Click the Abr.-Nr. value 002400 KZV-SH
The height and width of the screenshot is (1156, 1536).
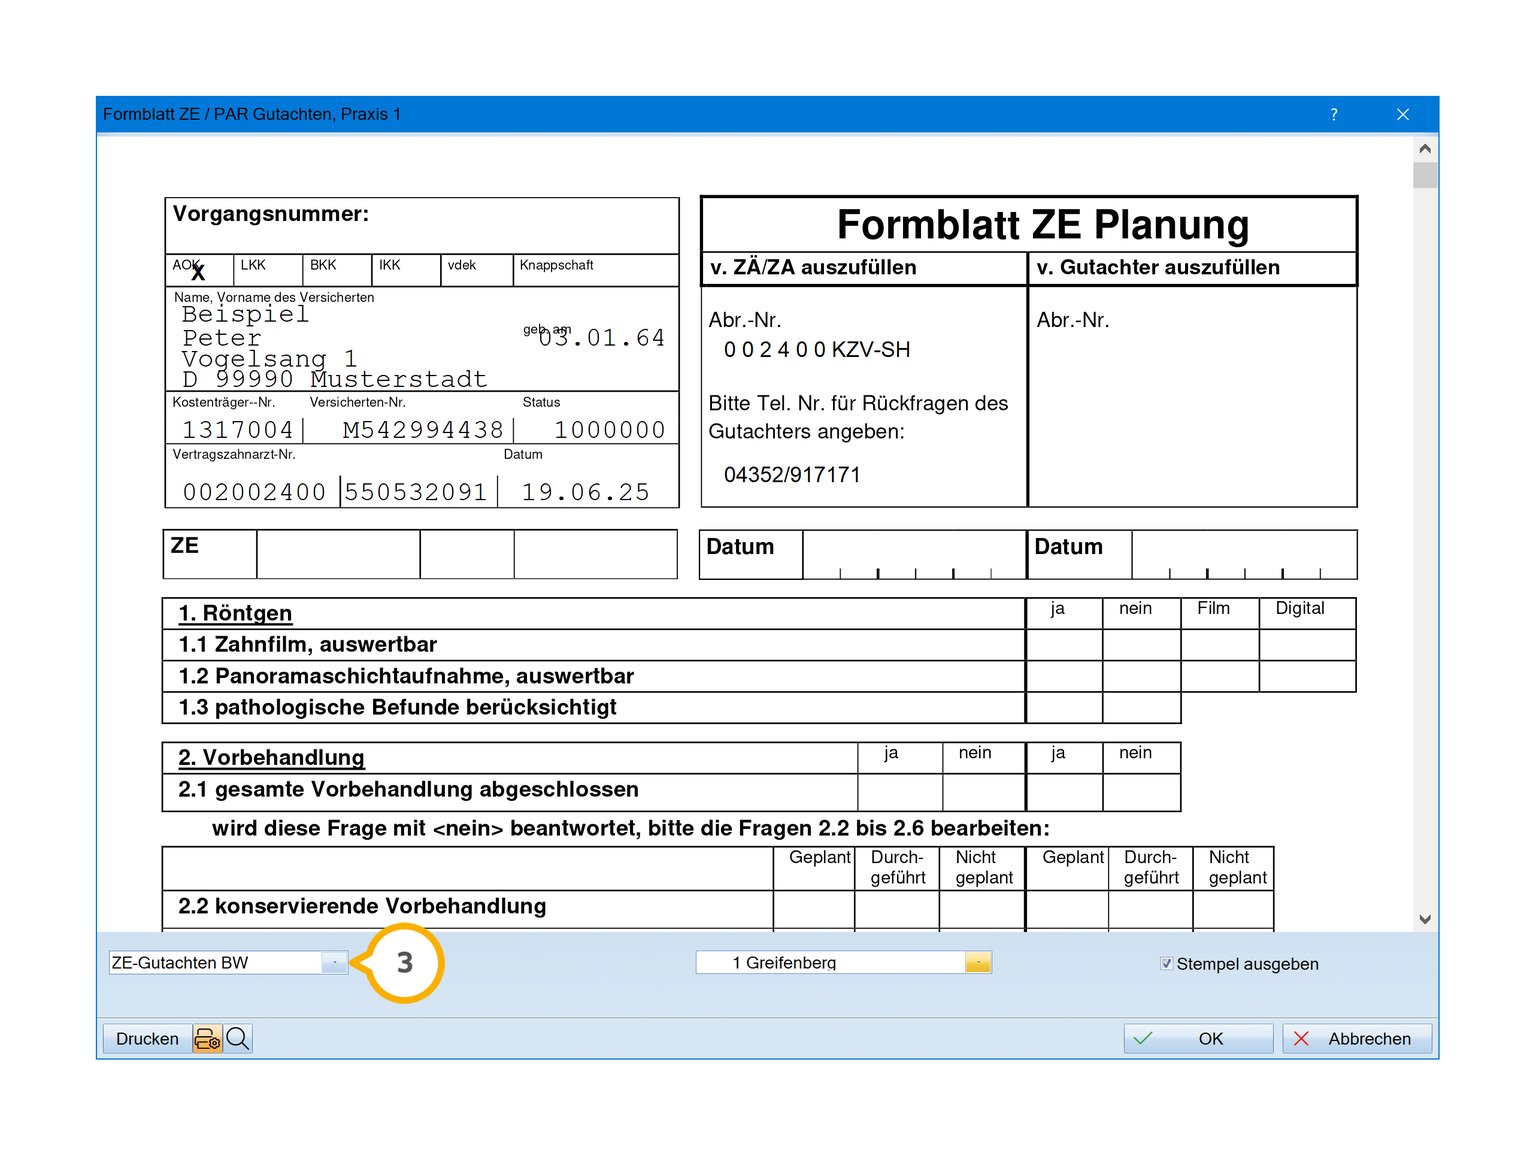pos(817,350)
